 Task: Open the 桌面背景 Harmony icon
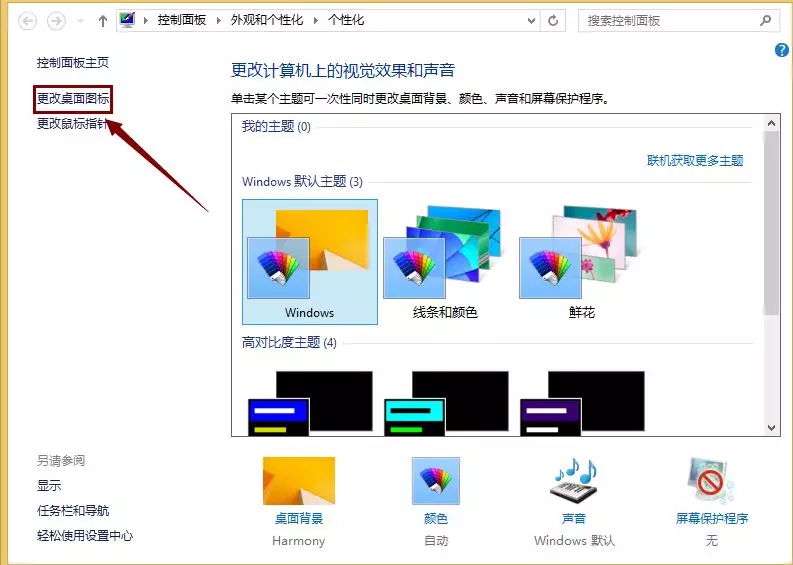click(x=299, y=481)
